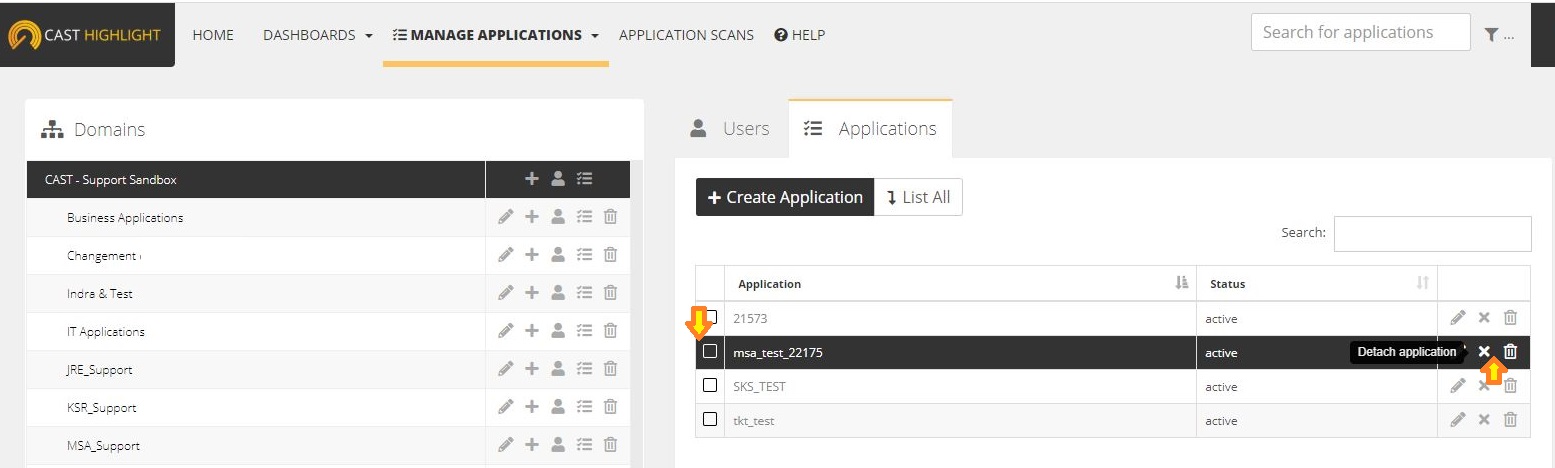The image size is (1555, 468).
Task: Edit the tkt_test application
Action: point(1458,420)
